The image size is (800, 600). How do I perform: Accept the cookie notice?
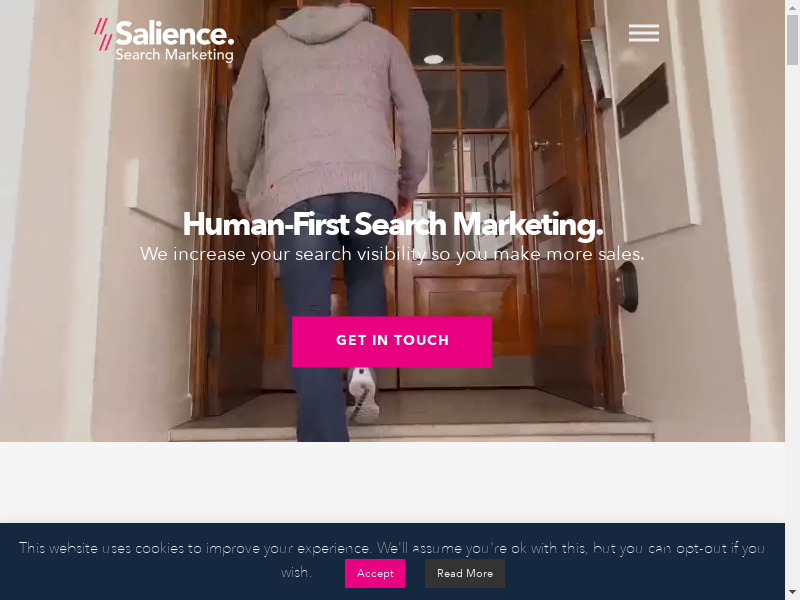coord(375,573)
